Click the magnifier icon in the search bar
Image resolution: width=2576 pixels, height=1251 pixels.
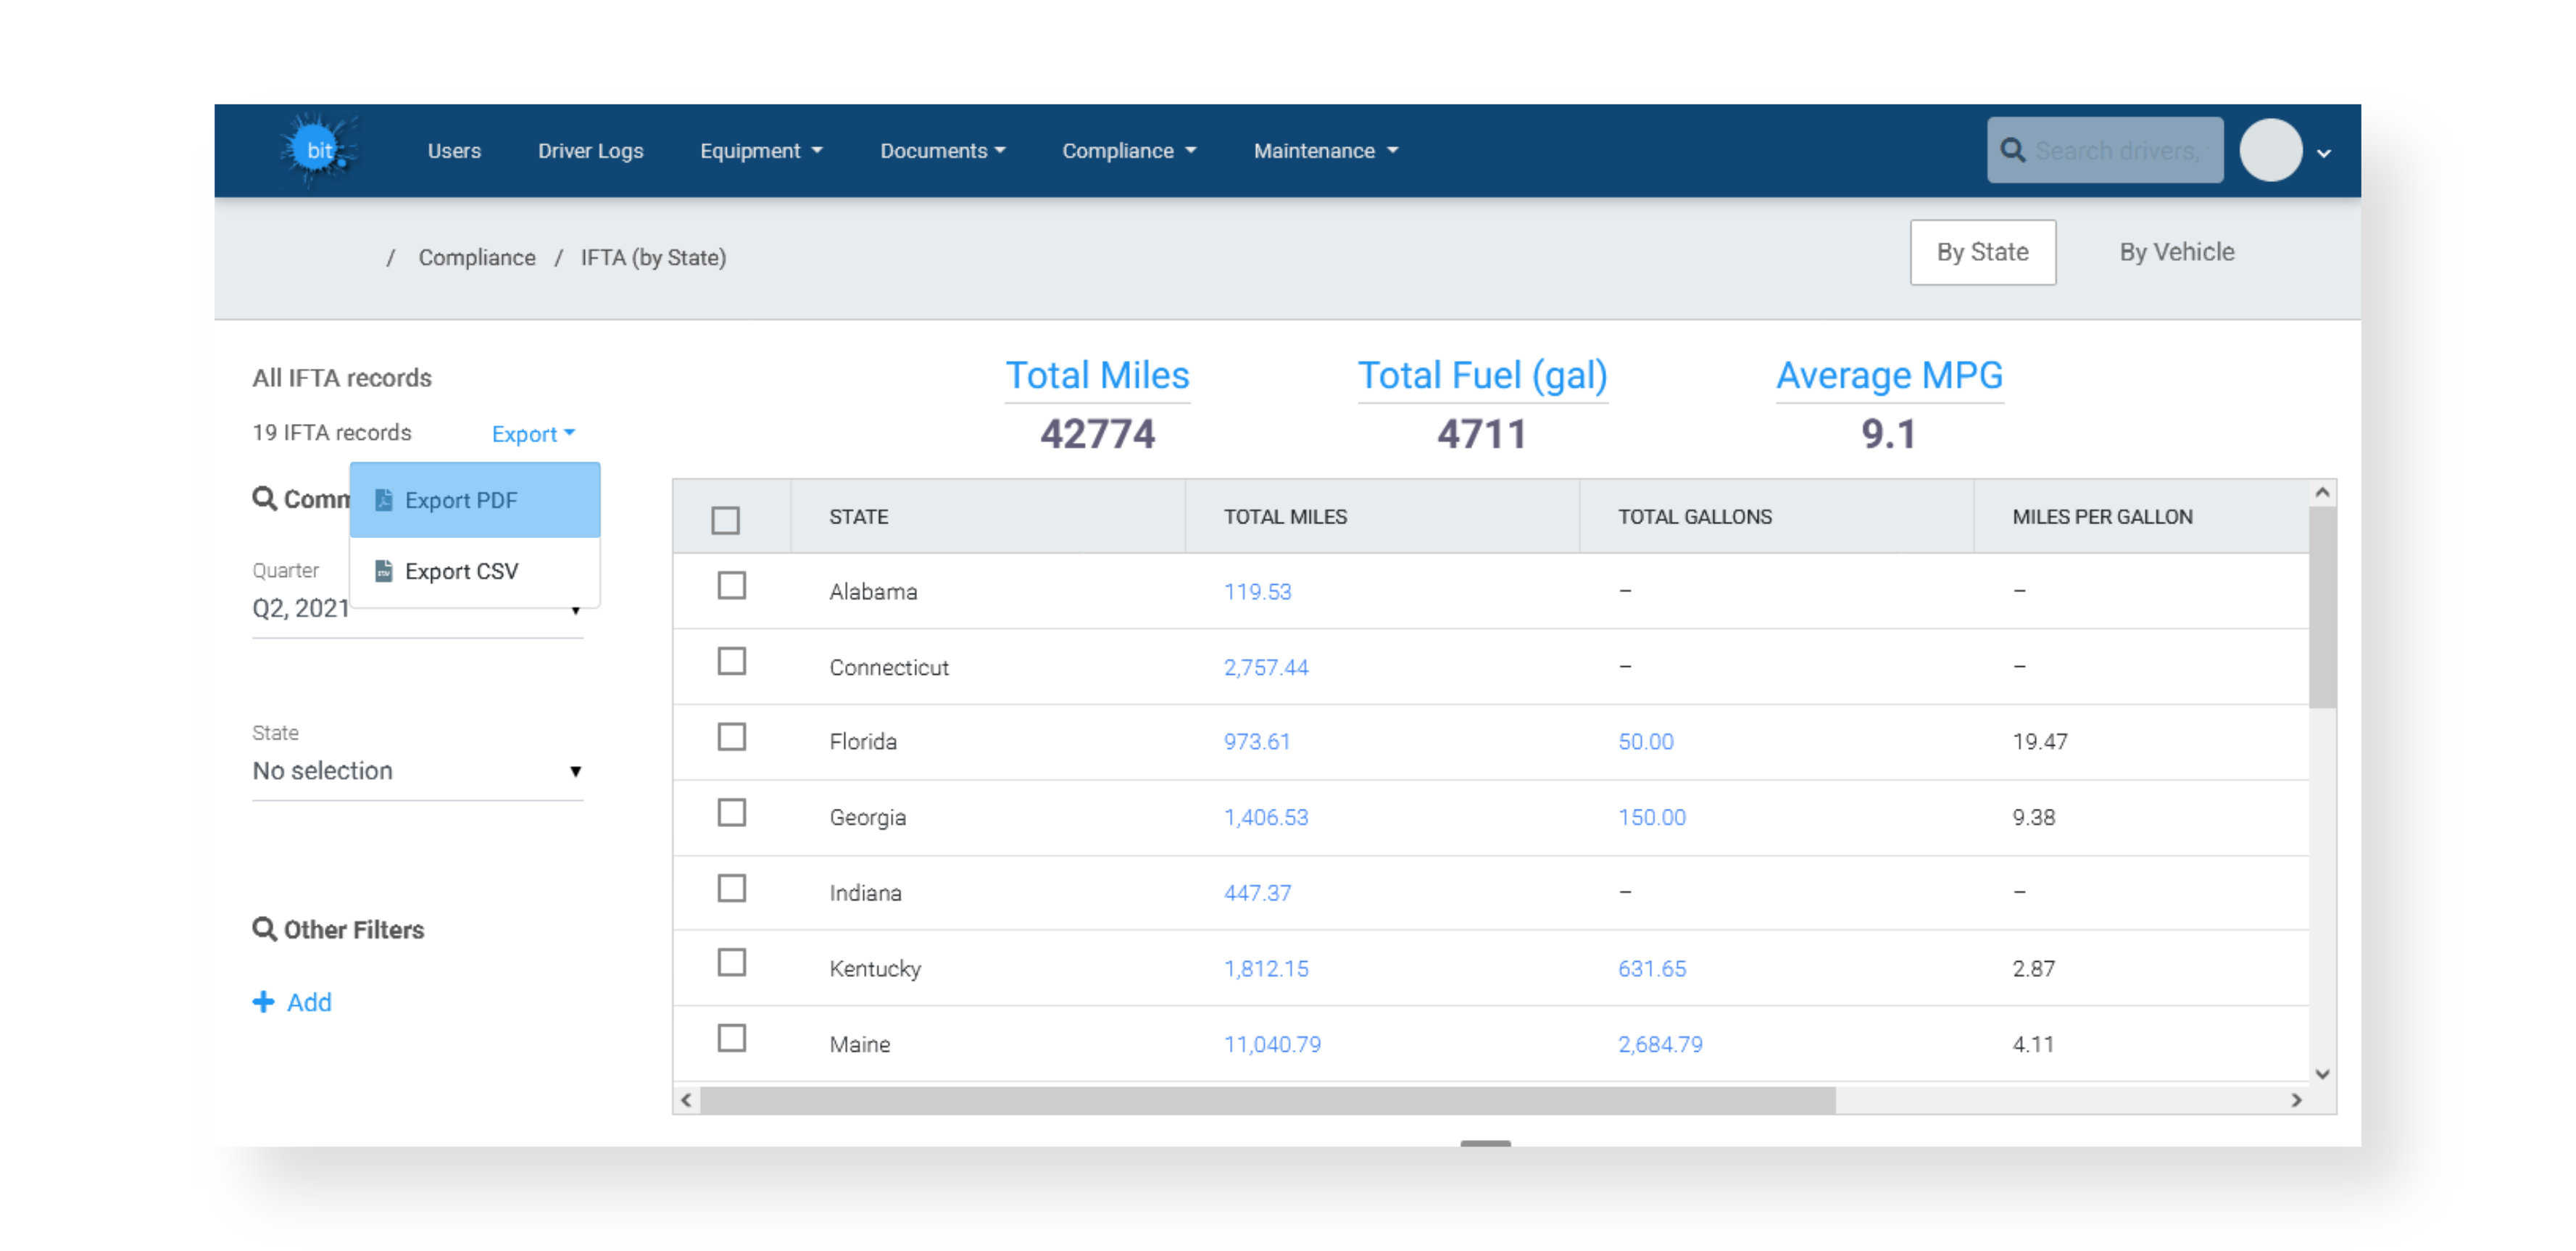point(2013,149)
